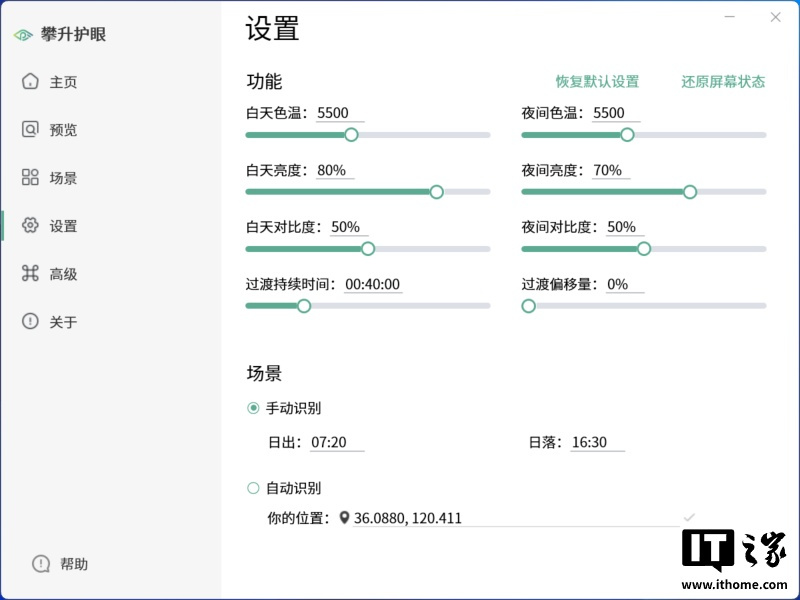Click the Home (主页) house icon

(30, 82)
